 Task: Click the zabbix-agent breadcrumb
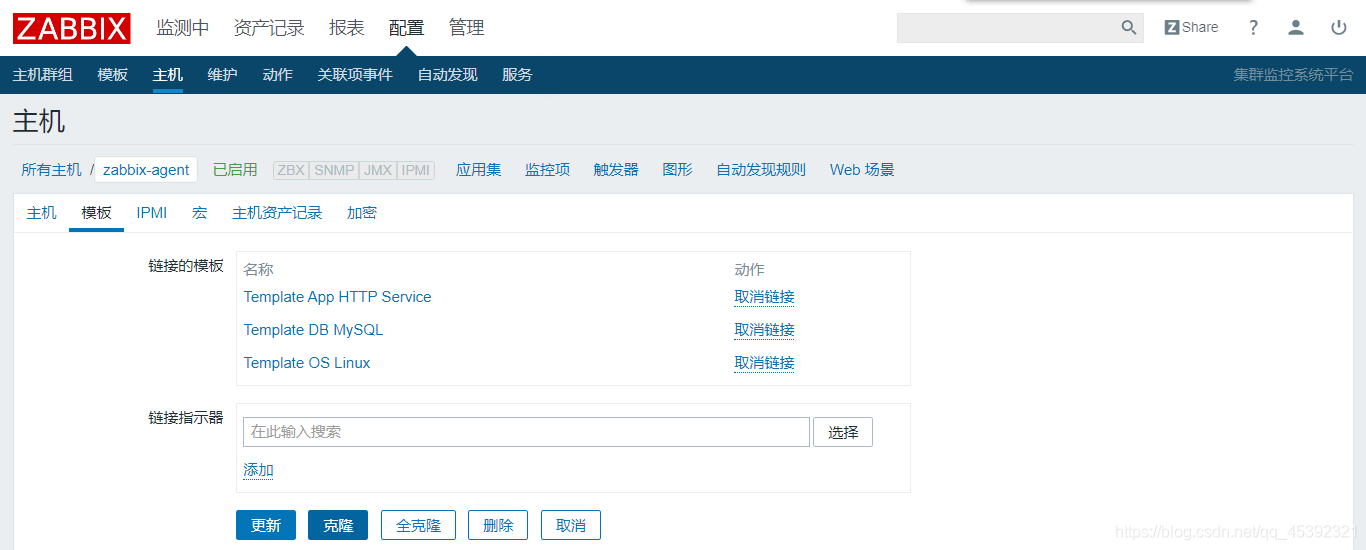(x=146, y=170)
